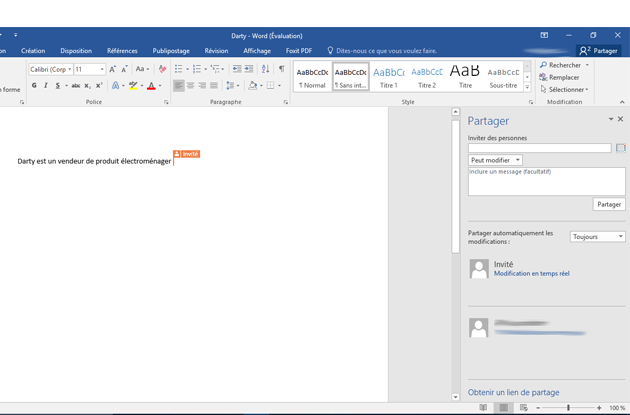Image resolution: width=630 pixels, height=415 pixels.
Task: Increase the font size
Action: [x=113, y=69]
